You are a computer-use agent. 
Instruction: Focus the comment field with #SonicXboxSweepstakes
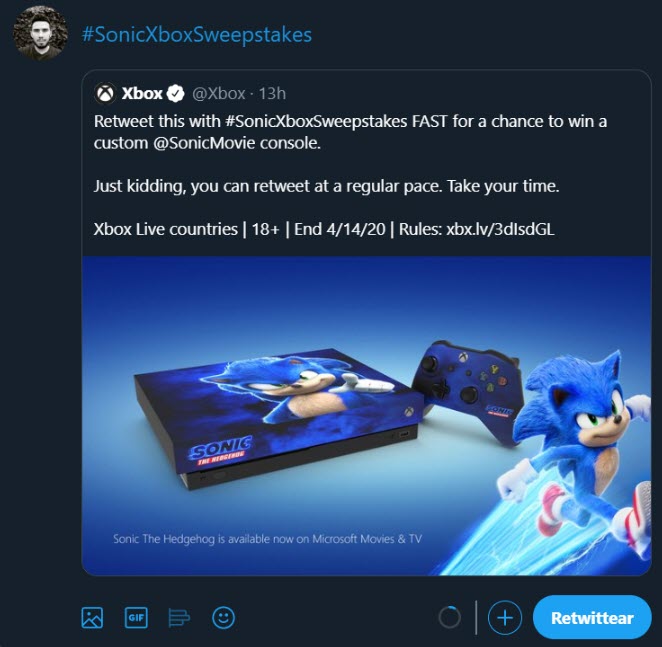click(196, 35)
